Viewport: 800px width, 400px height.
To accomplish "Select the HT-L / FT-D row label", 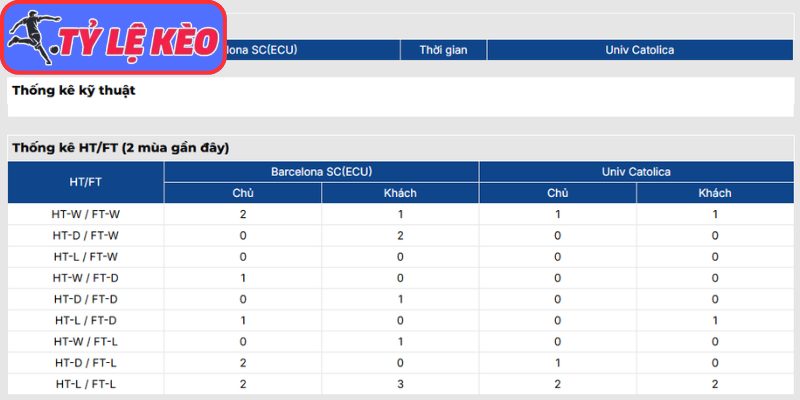I will (x=86, y=320).
